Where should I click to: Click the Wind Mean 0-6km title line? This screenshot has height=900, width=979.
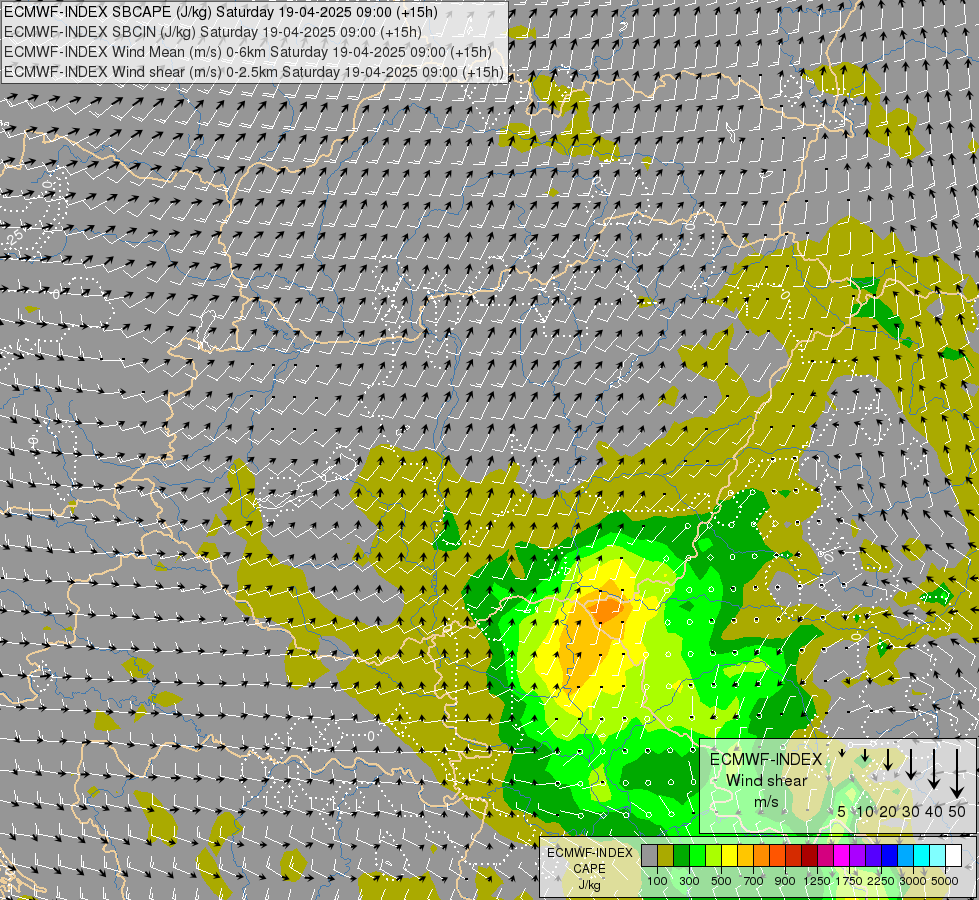pos(248,52)
